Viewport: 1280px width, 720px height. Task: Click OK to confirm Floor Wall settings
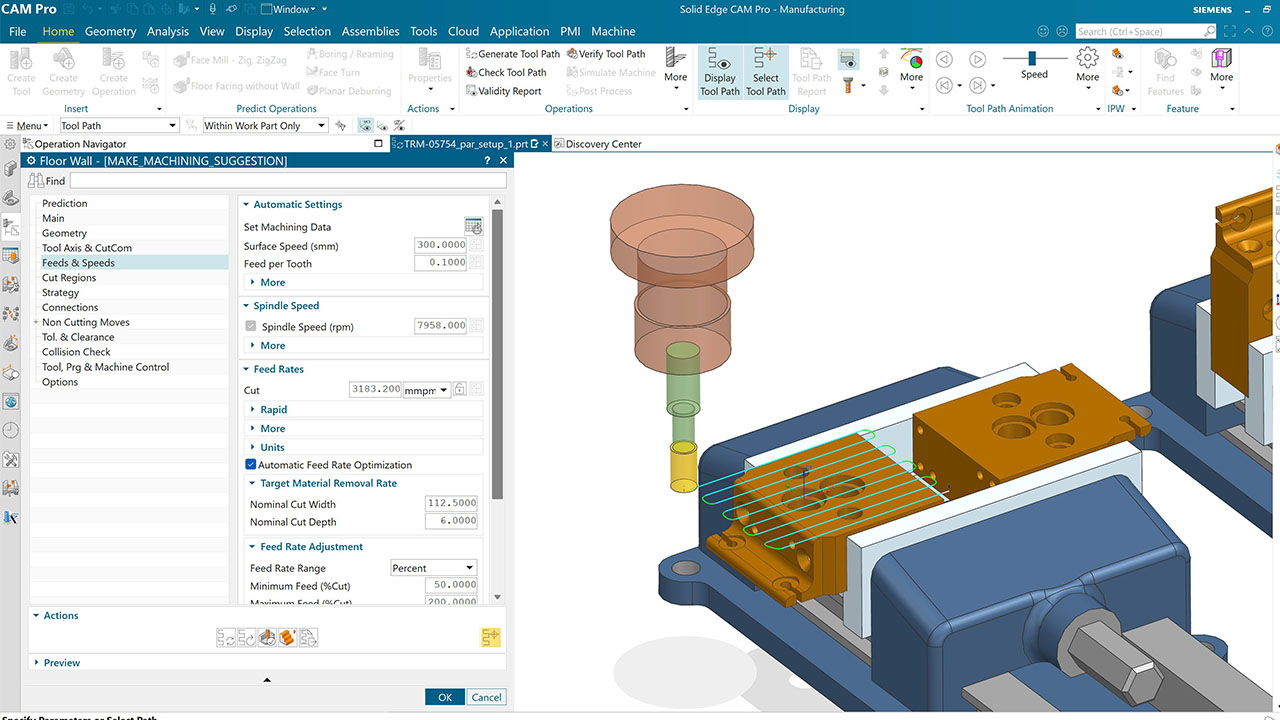click(444, 696)
